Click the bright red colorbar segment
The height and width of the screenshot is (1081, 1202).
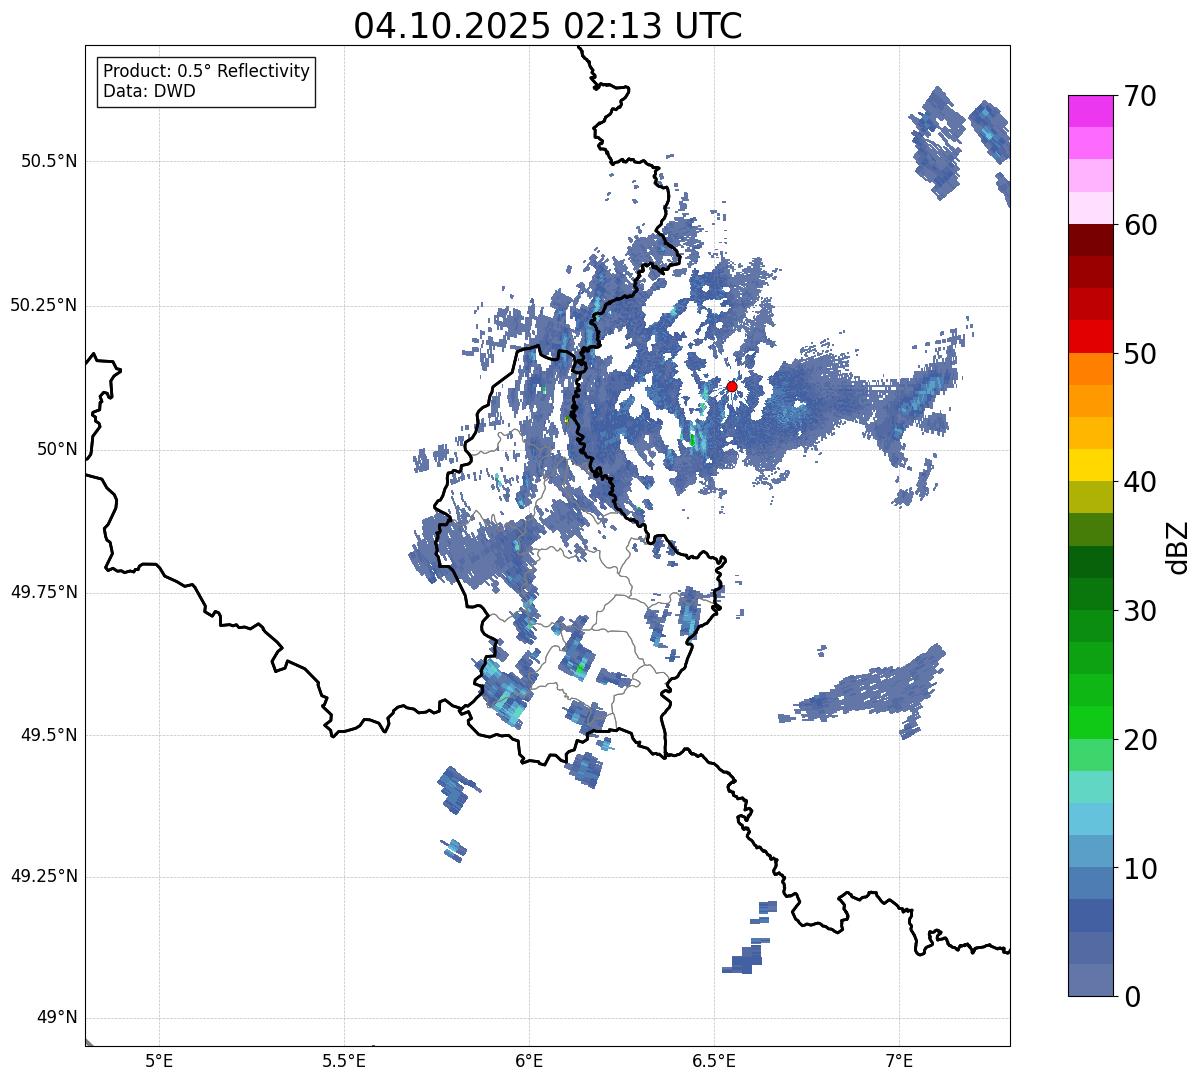(1091, 336)
